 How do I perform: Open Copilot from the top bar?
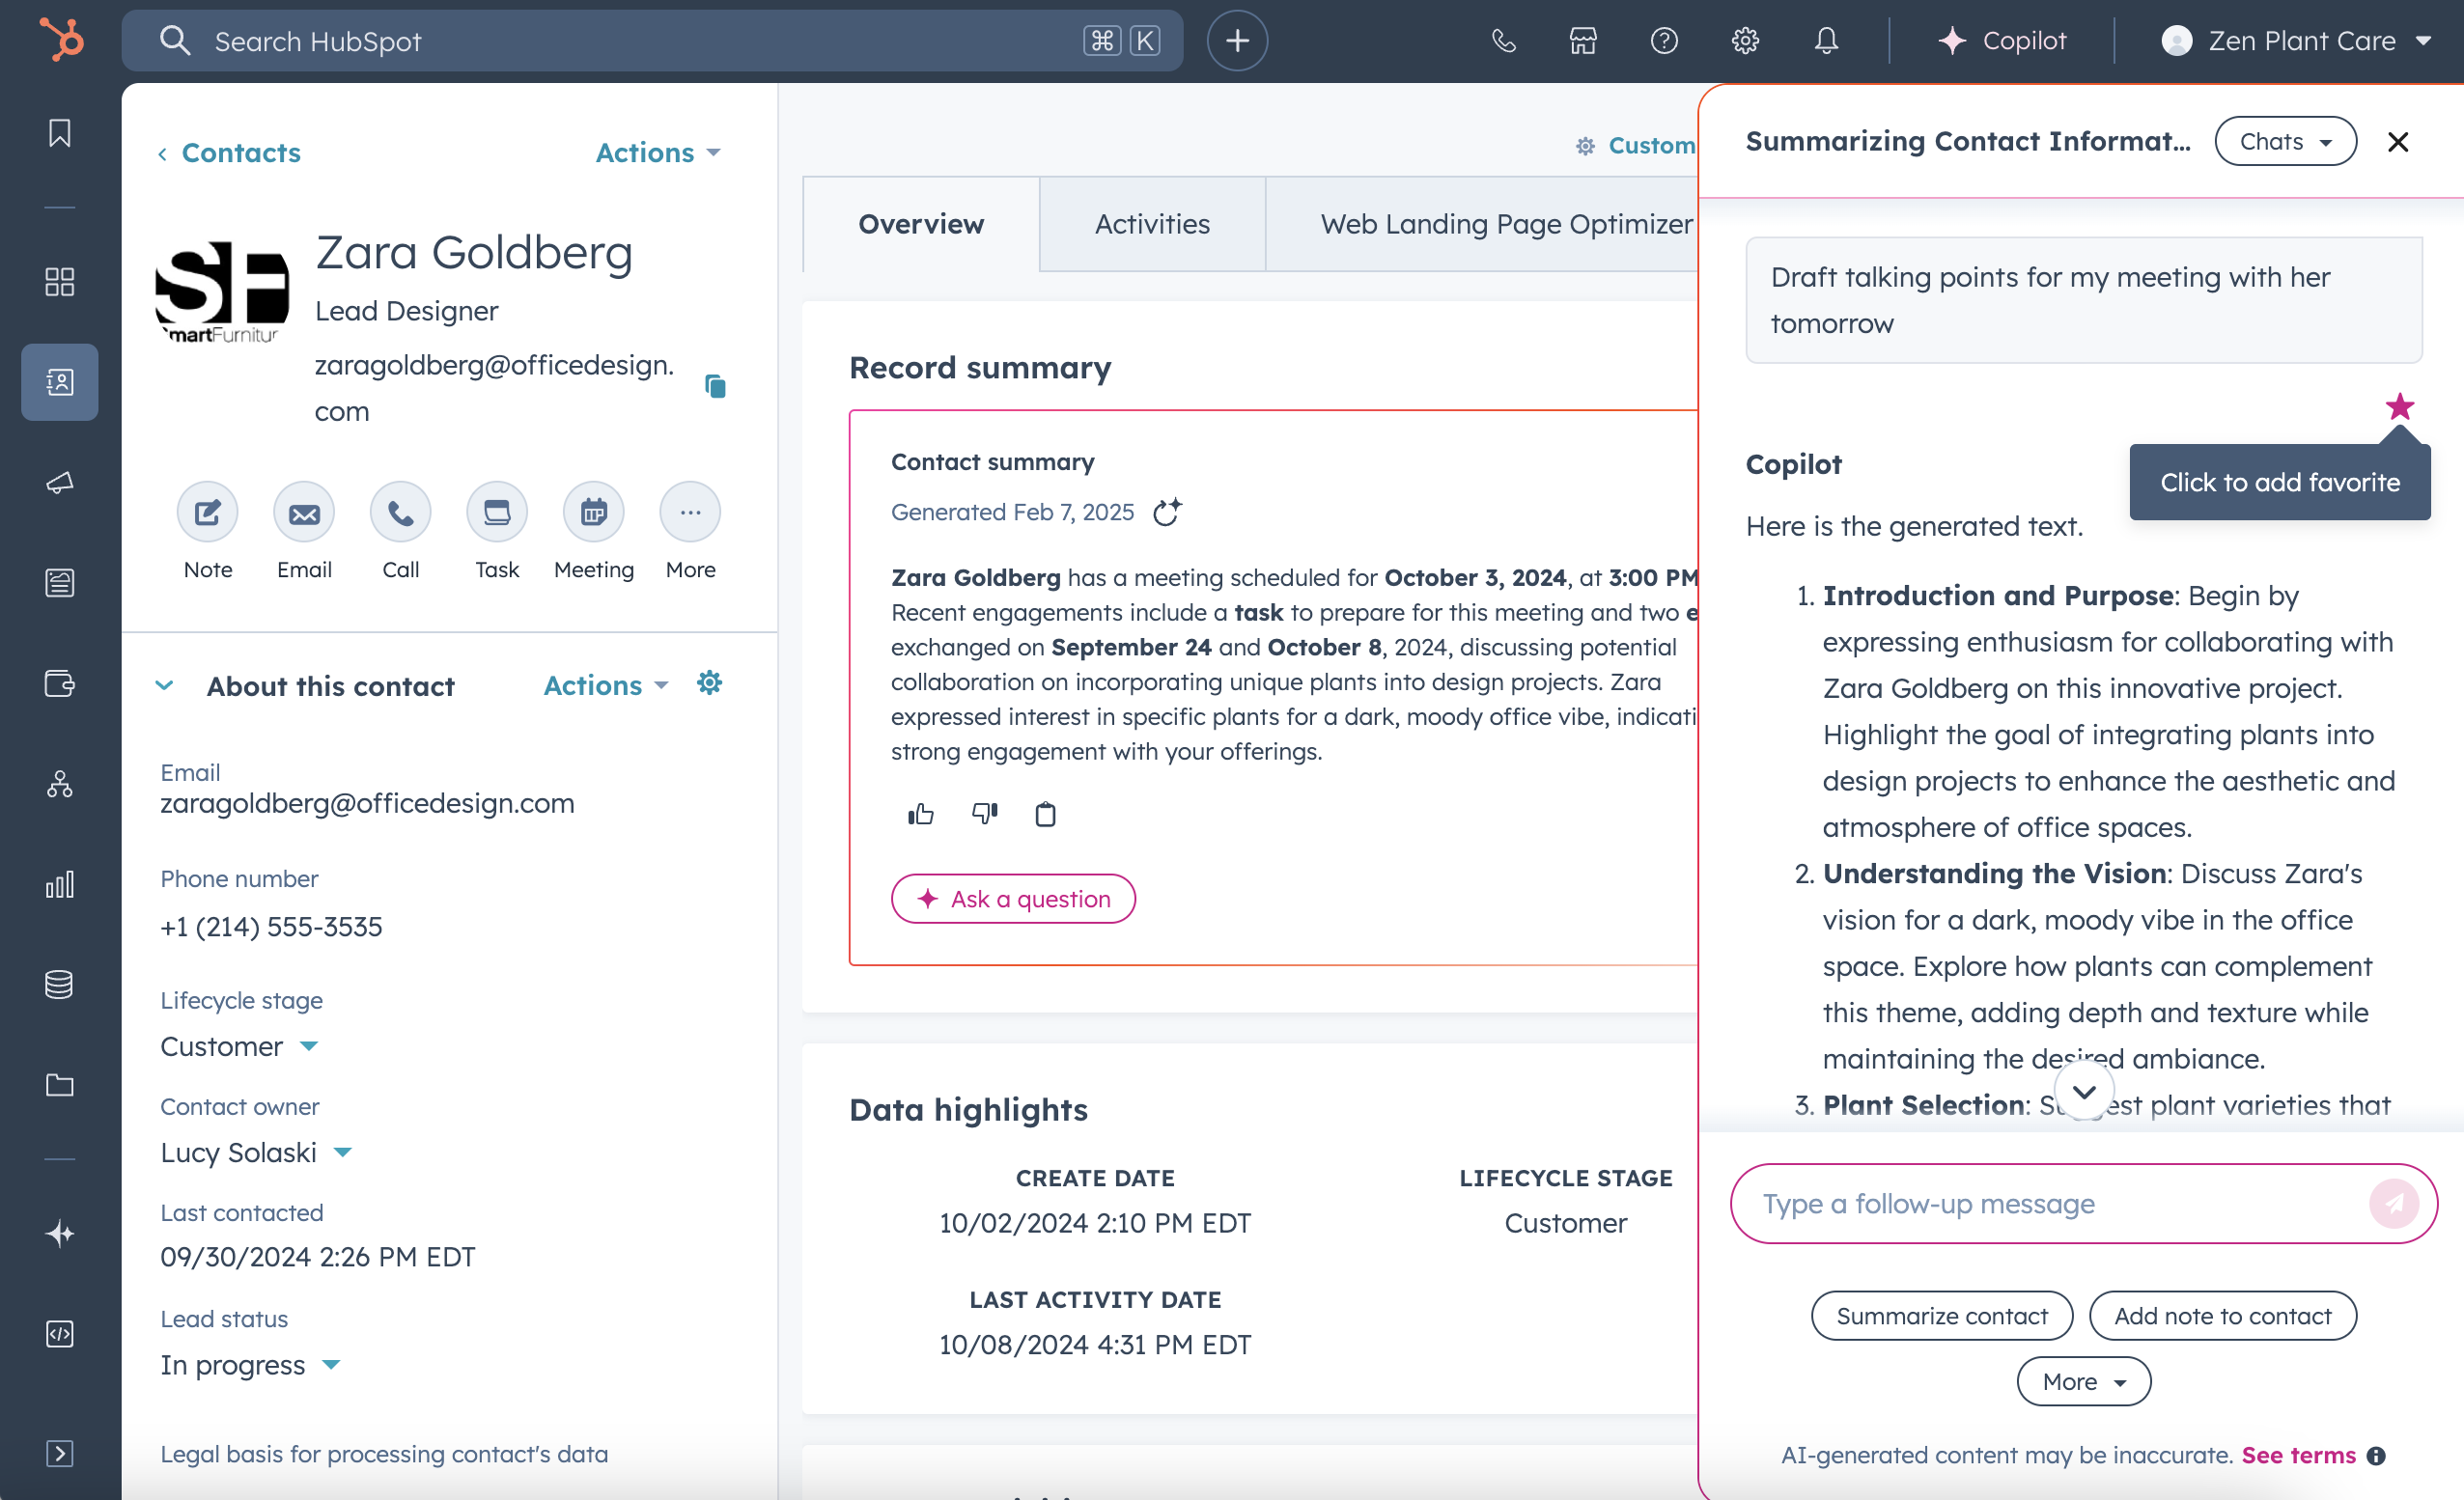[x=2002, y=40]
